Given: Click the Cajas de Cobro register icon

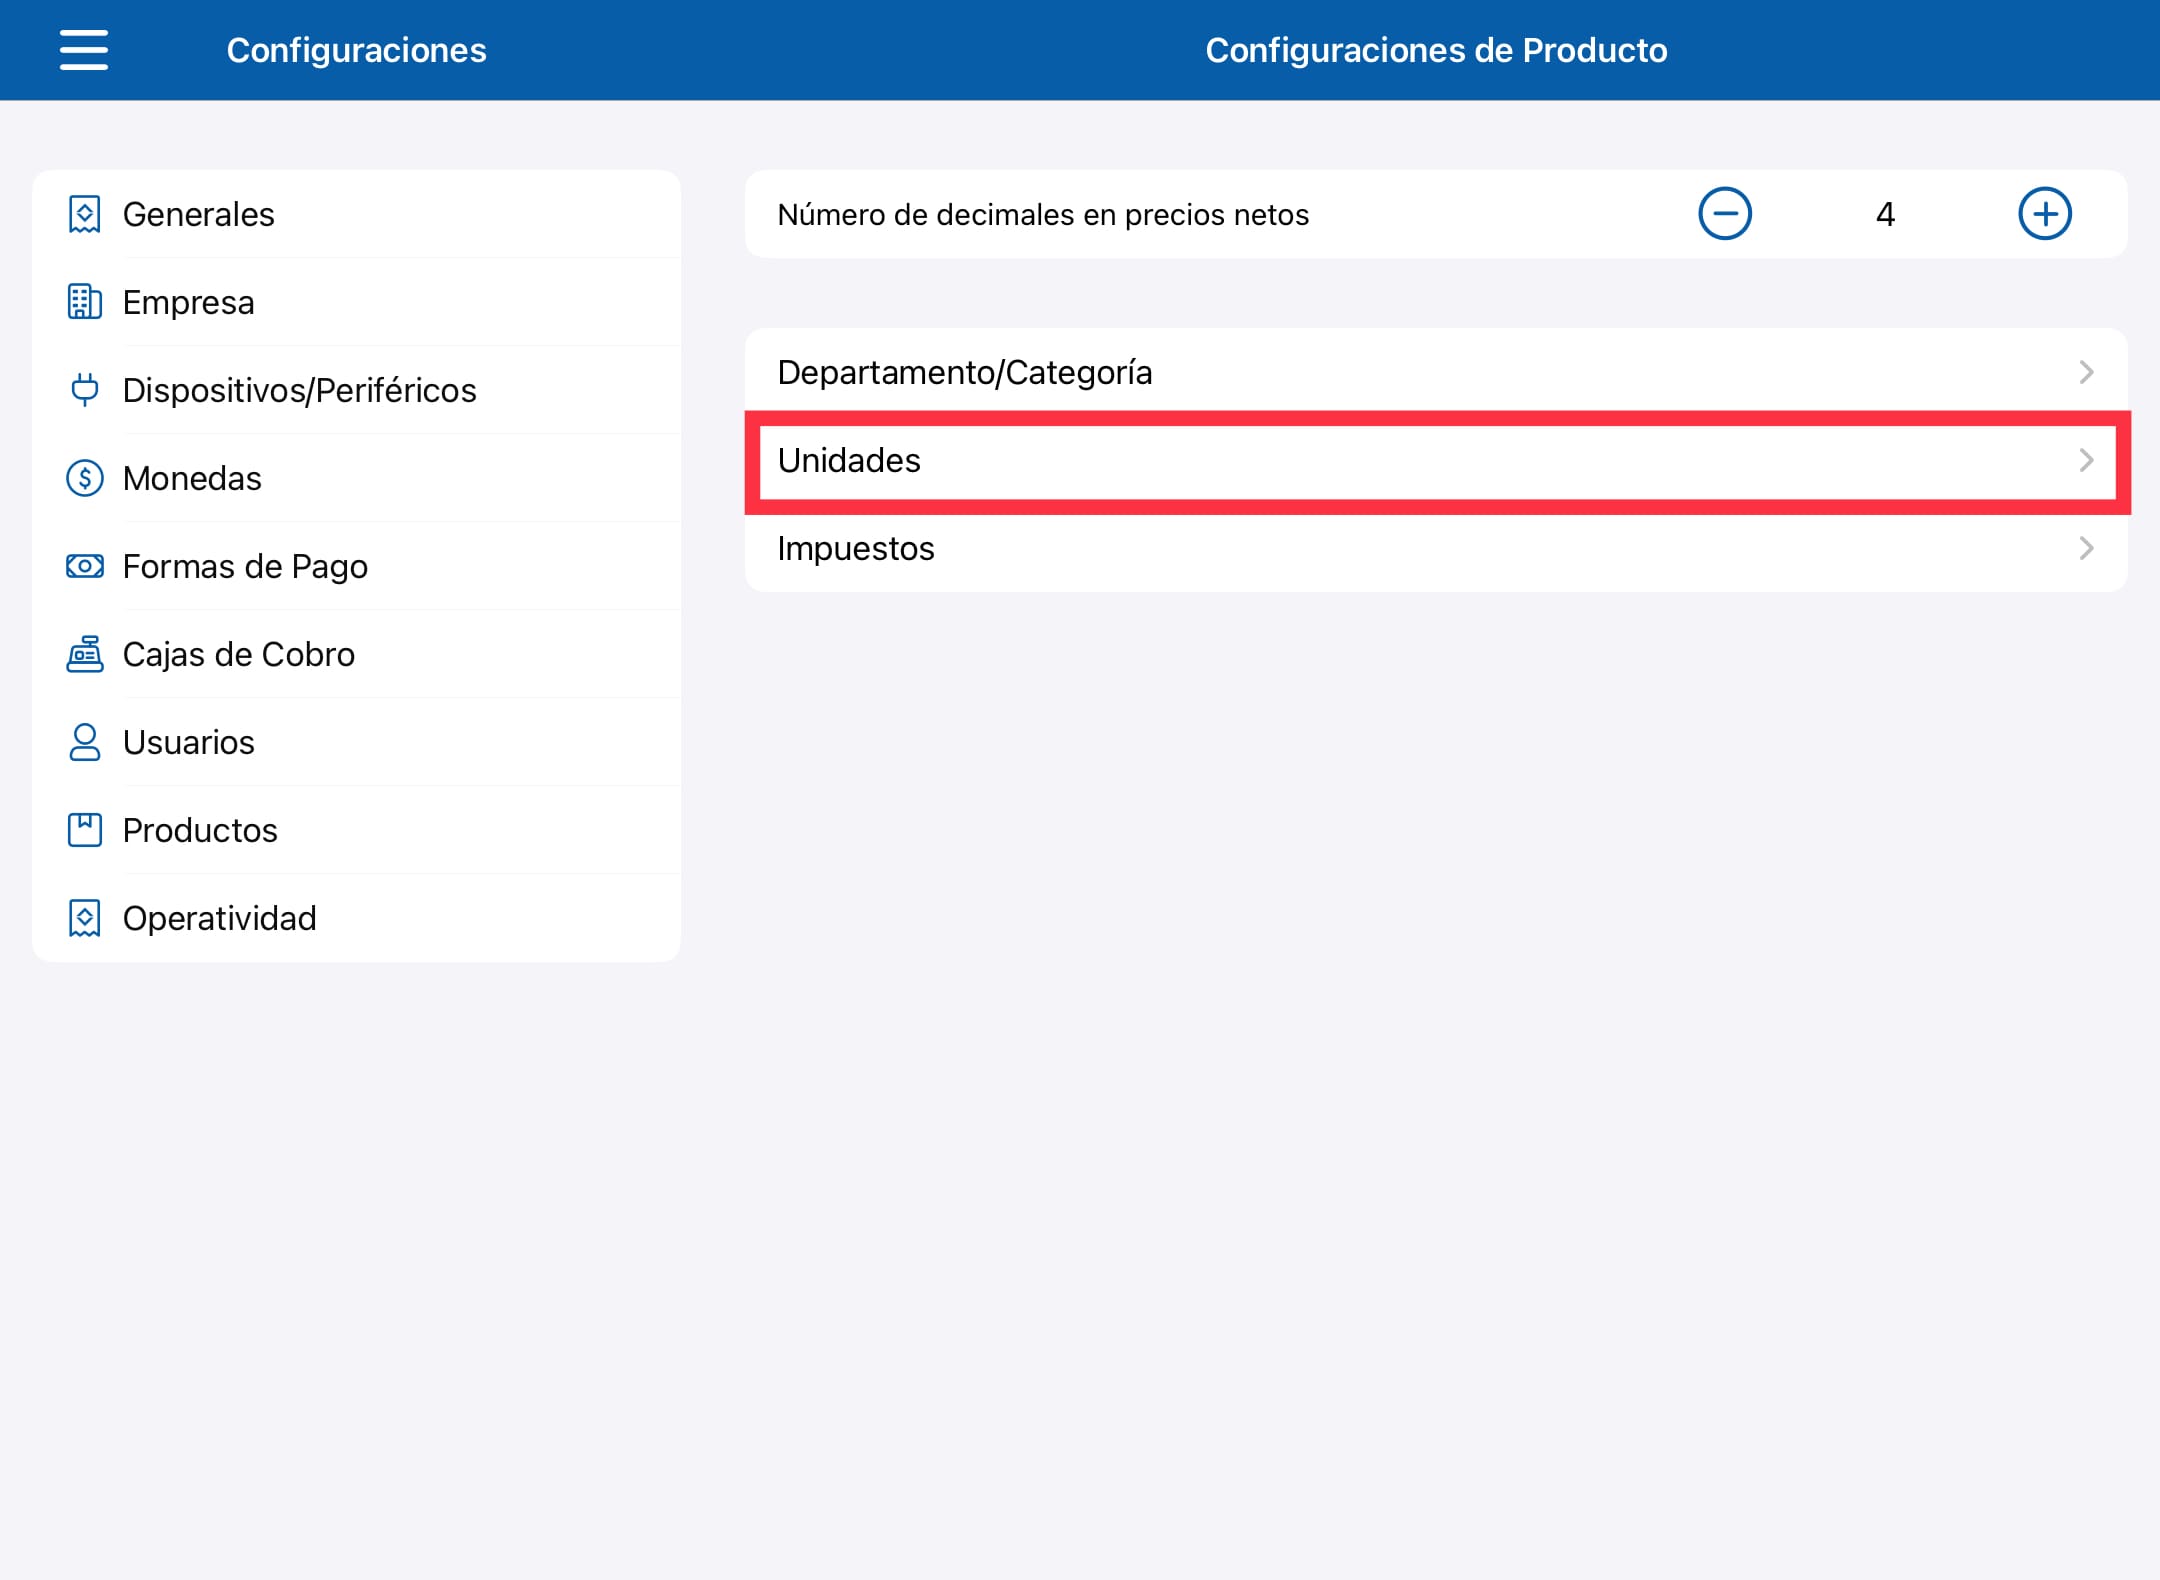Looking at the screenshot, I should [x=85, y=654].
